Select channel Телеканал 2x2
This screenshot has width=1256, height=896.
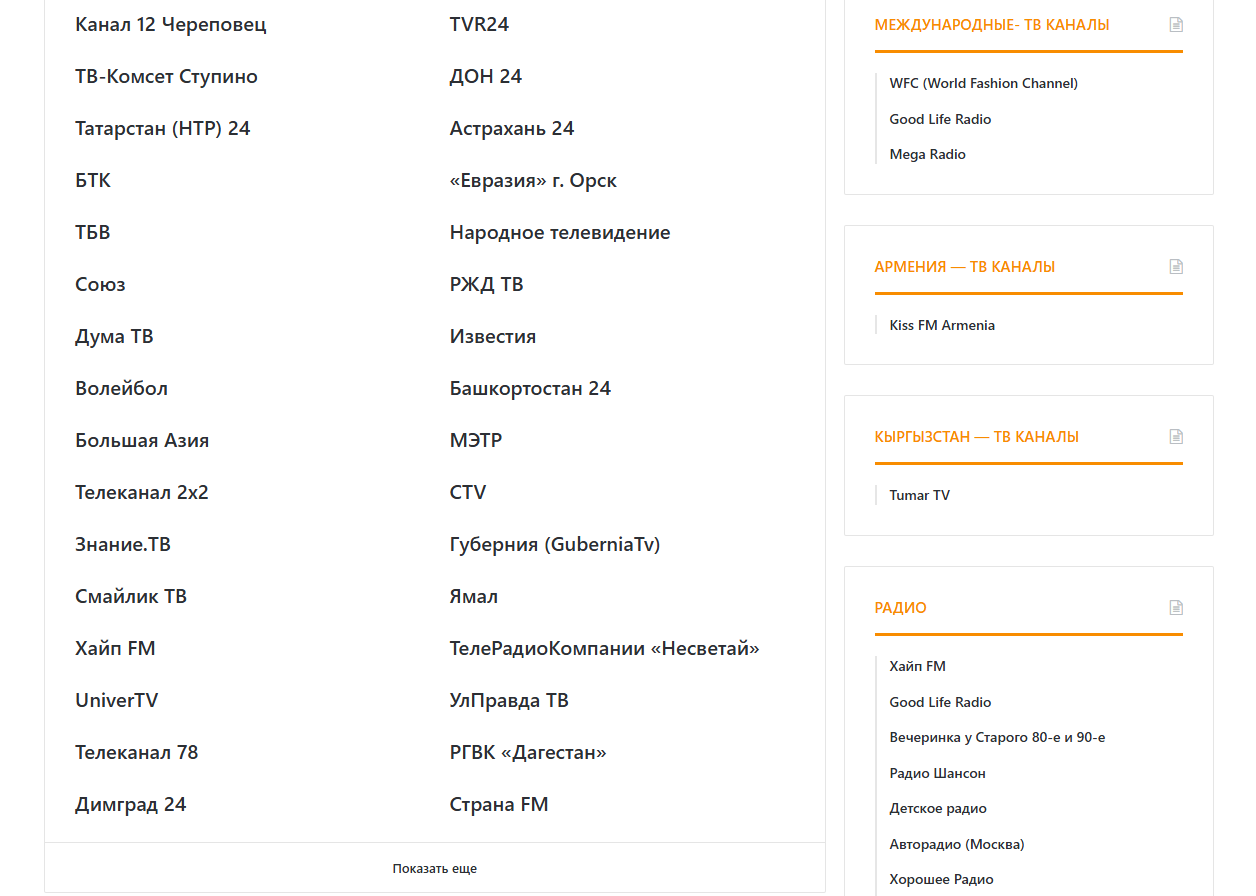click(x=142, y=492)
